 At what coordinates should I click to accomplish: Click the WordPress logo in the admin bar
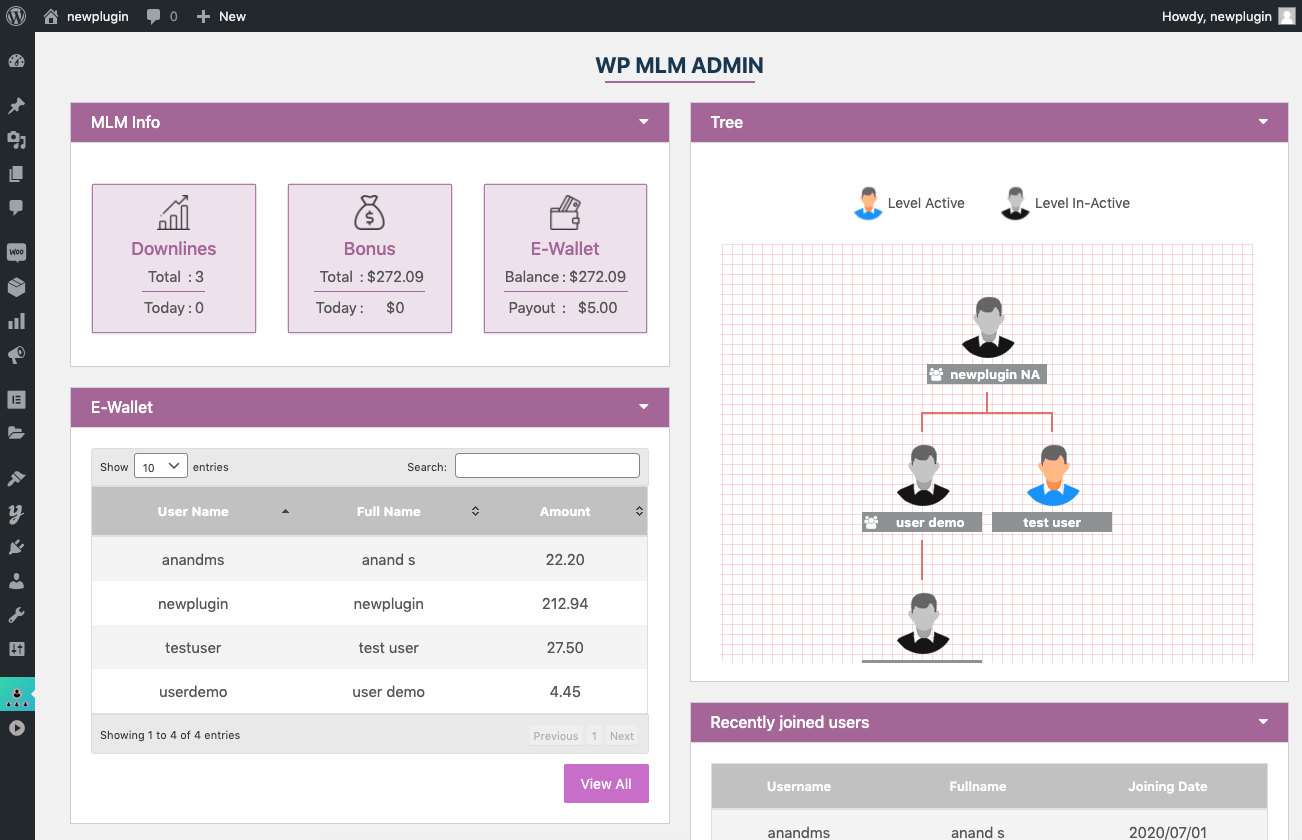15,15
